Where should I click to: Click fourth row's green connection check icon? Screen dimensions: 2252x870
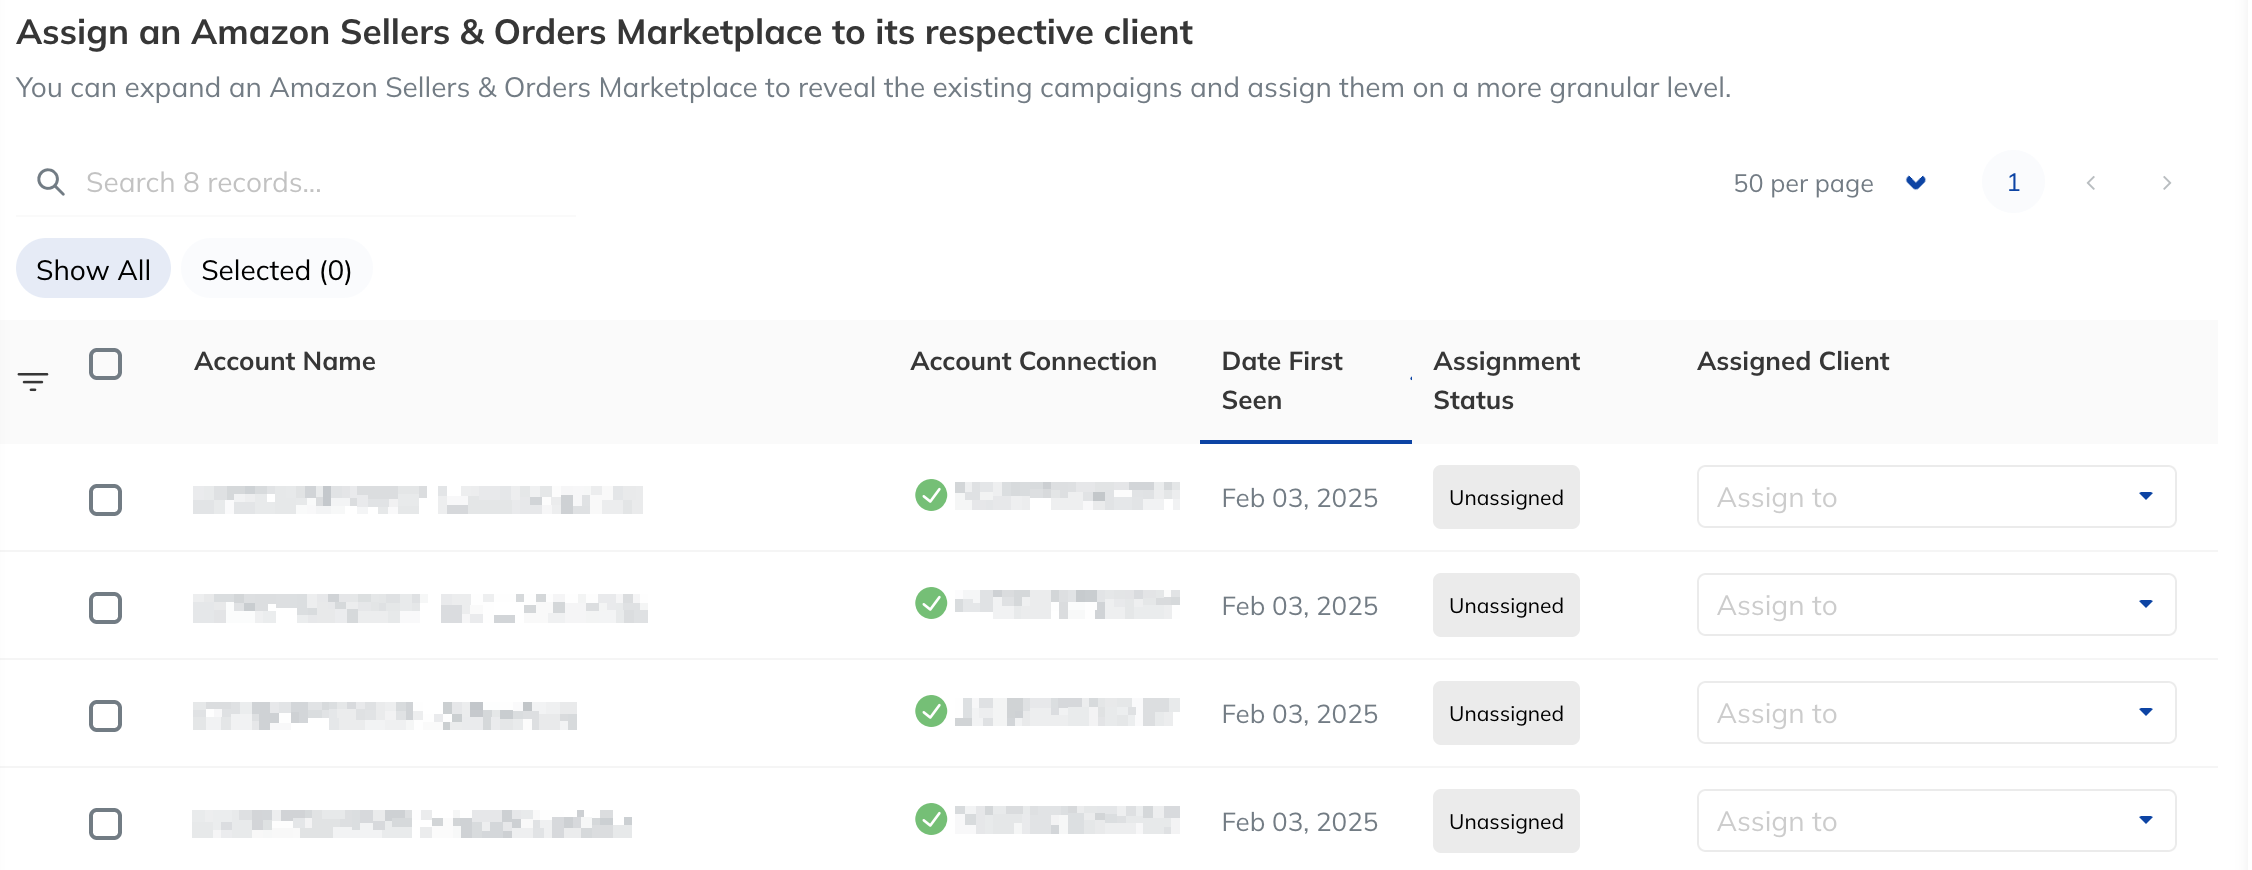[931, 819]
